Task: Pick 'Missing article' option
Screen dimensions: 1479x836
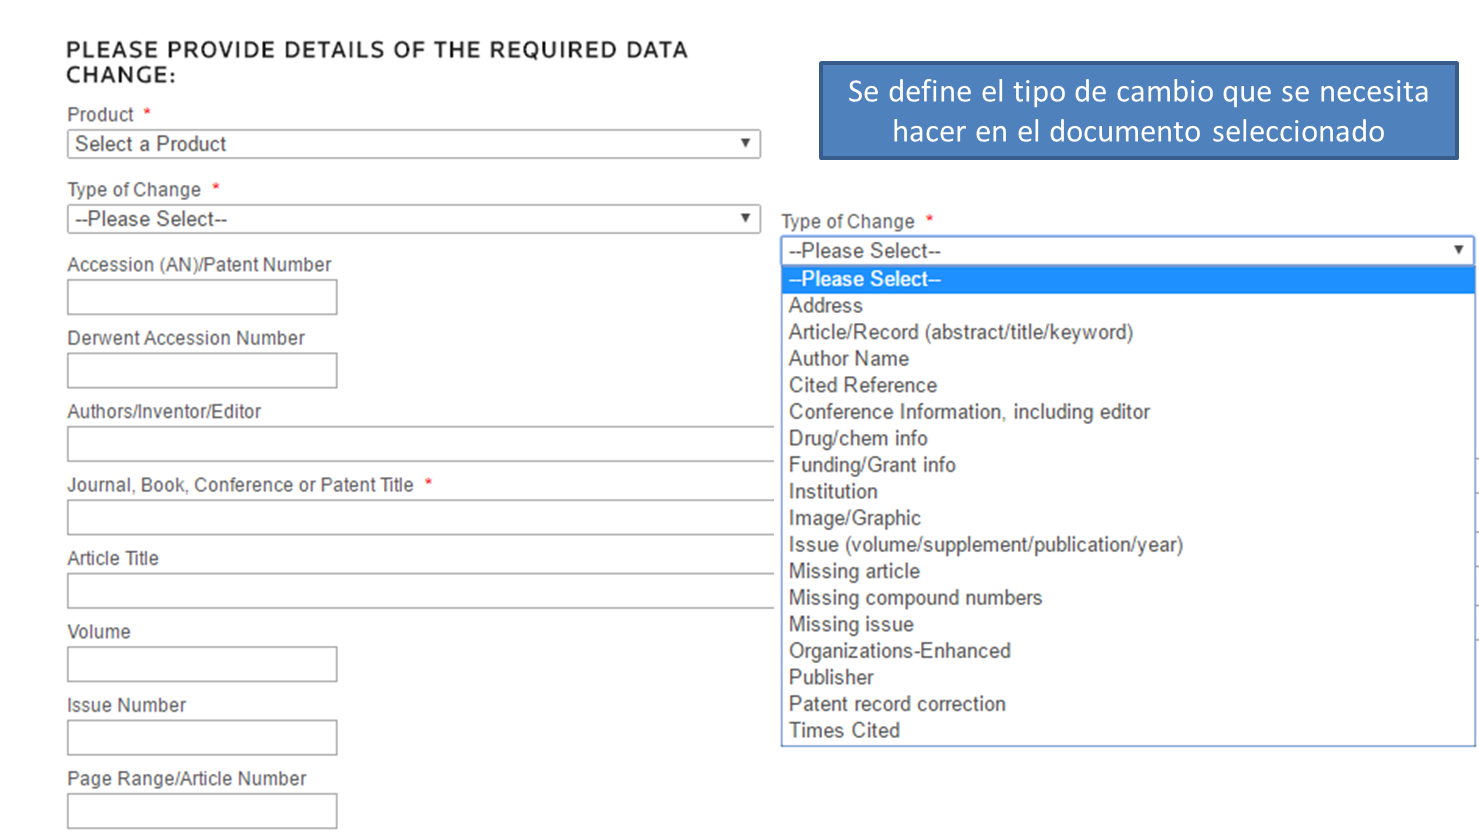Action: point(1127,571)
